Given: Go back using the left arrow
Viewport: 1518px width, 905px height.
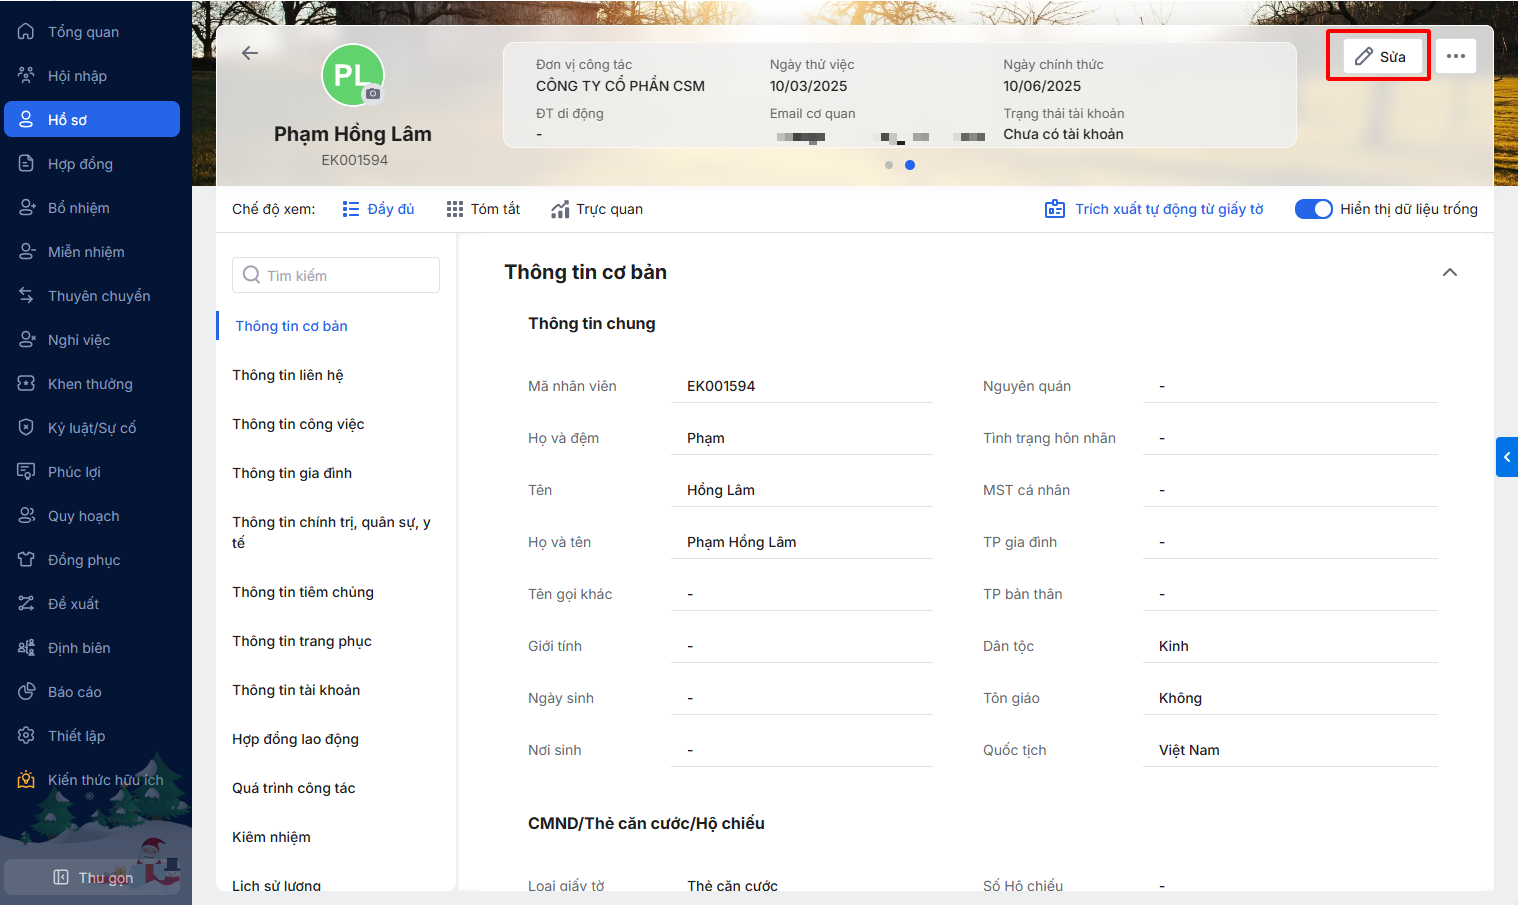Looking at the screenshot, I should [250, 53].
